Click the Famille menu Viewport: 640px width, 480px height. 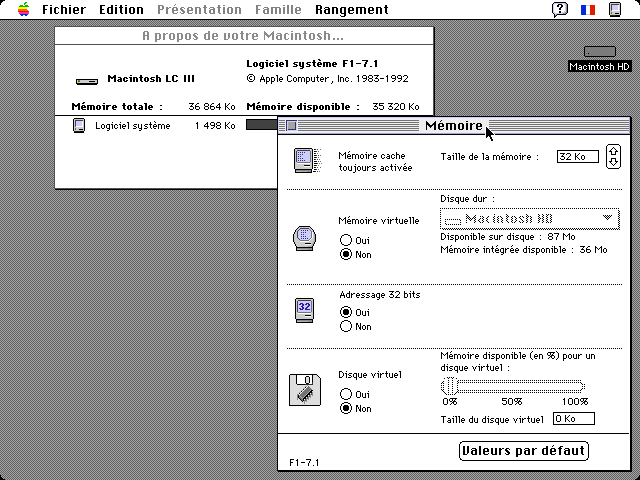tap(278, 9)
